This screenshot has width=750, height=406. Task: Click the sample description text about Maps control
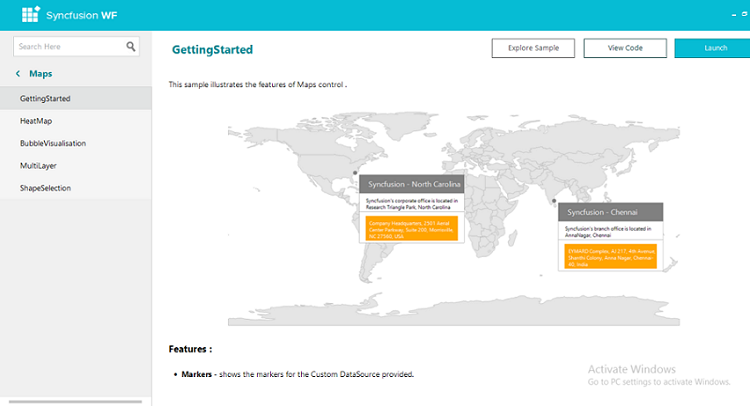click(257, 85)
